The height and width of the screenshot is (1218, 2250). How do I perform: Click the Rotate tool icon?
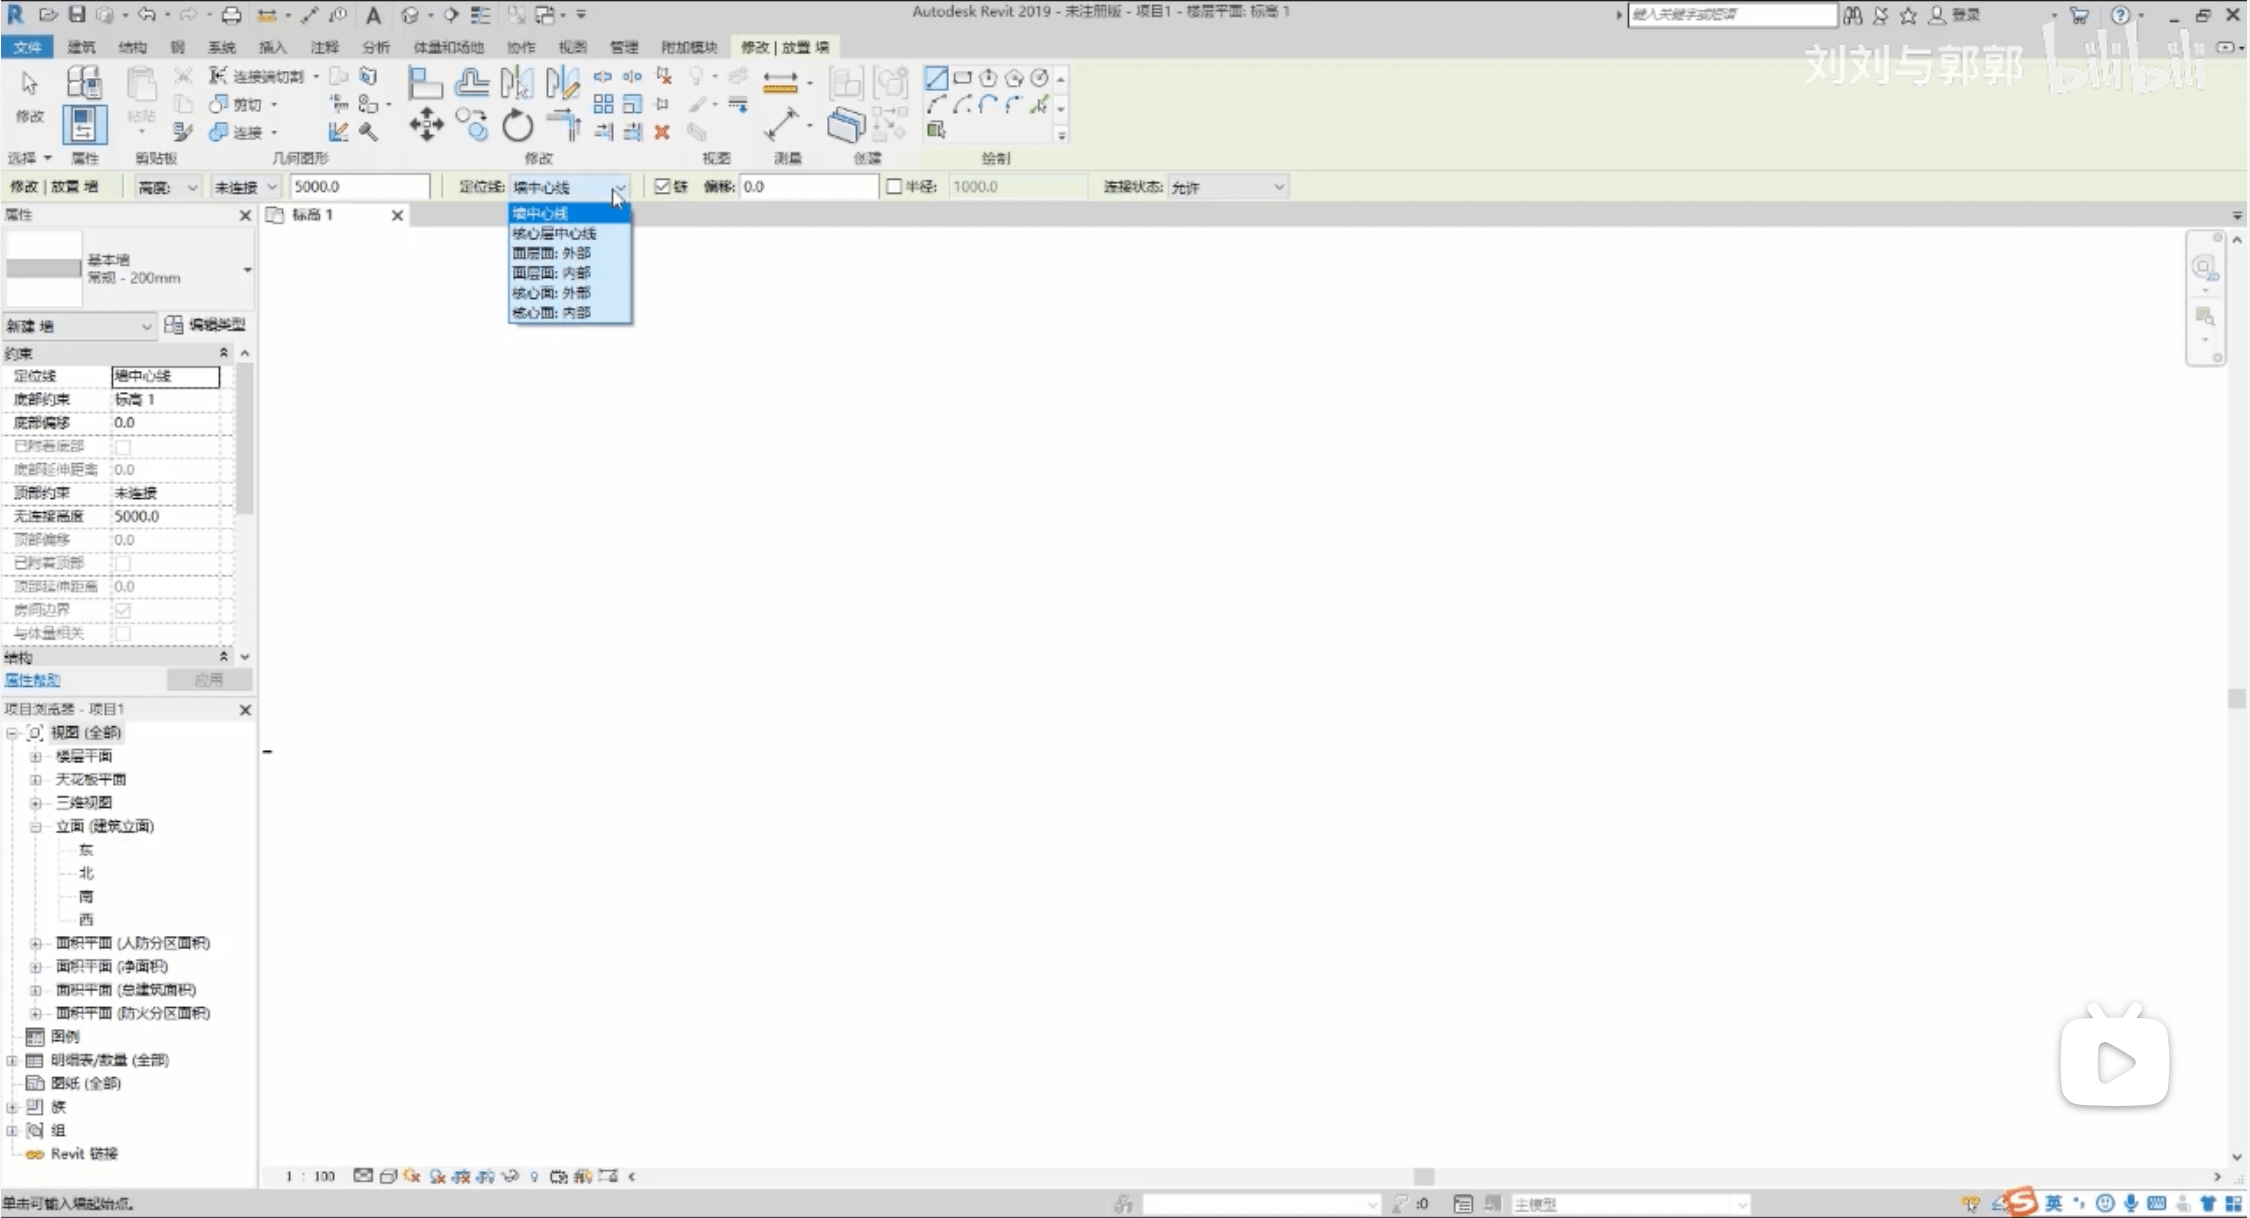pos(517,126)
